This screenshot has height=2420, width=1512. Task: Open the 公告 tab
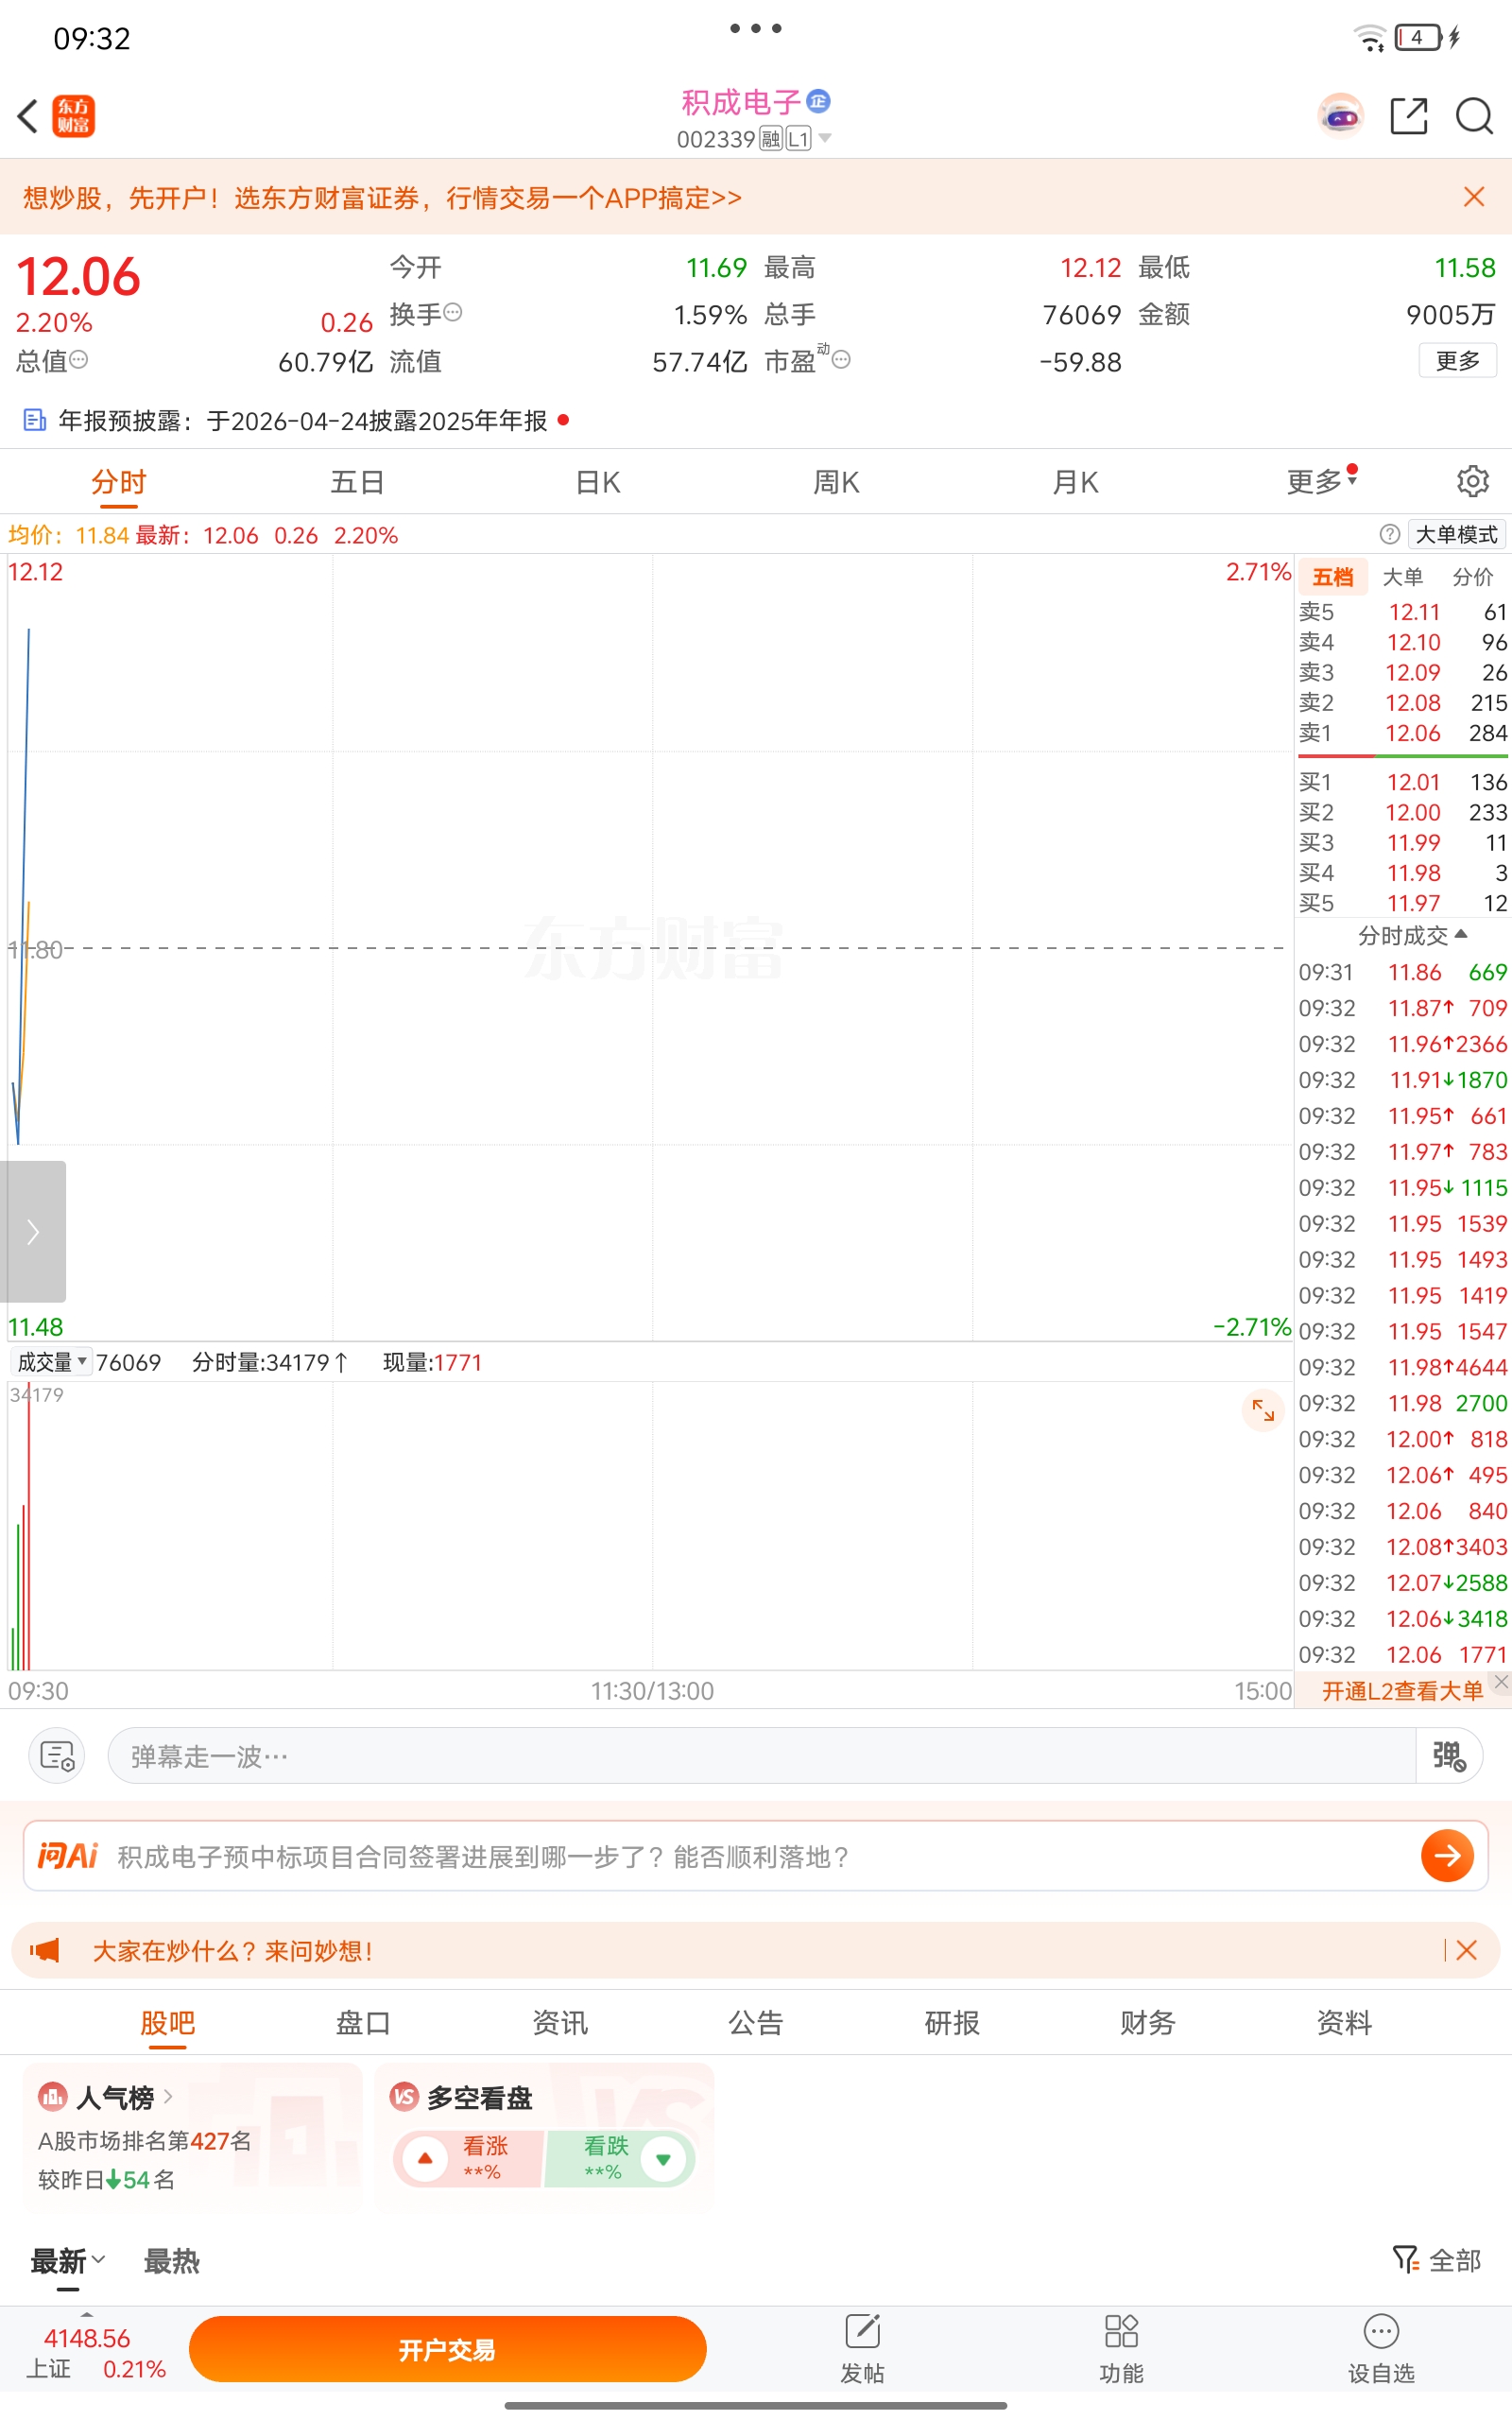[756, 2023]
